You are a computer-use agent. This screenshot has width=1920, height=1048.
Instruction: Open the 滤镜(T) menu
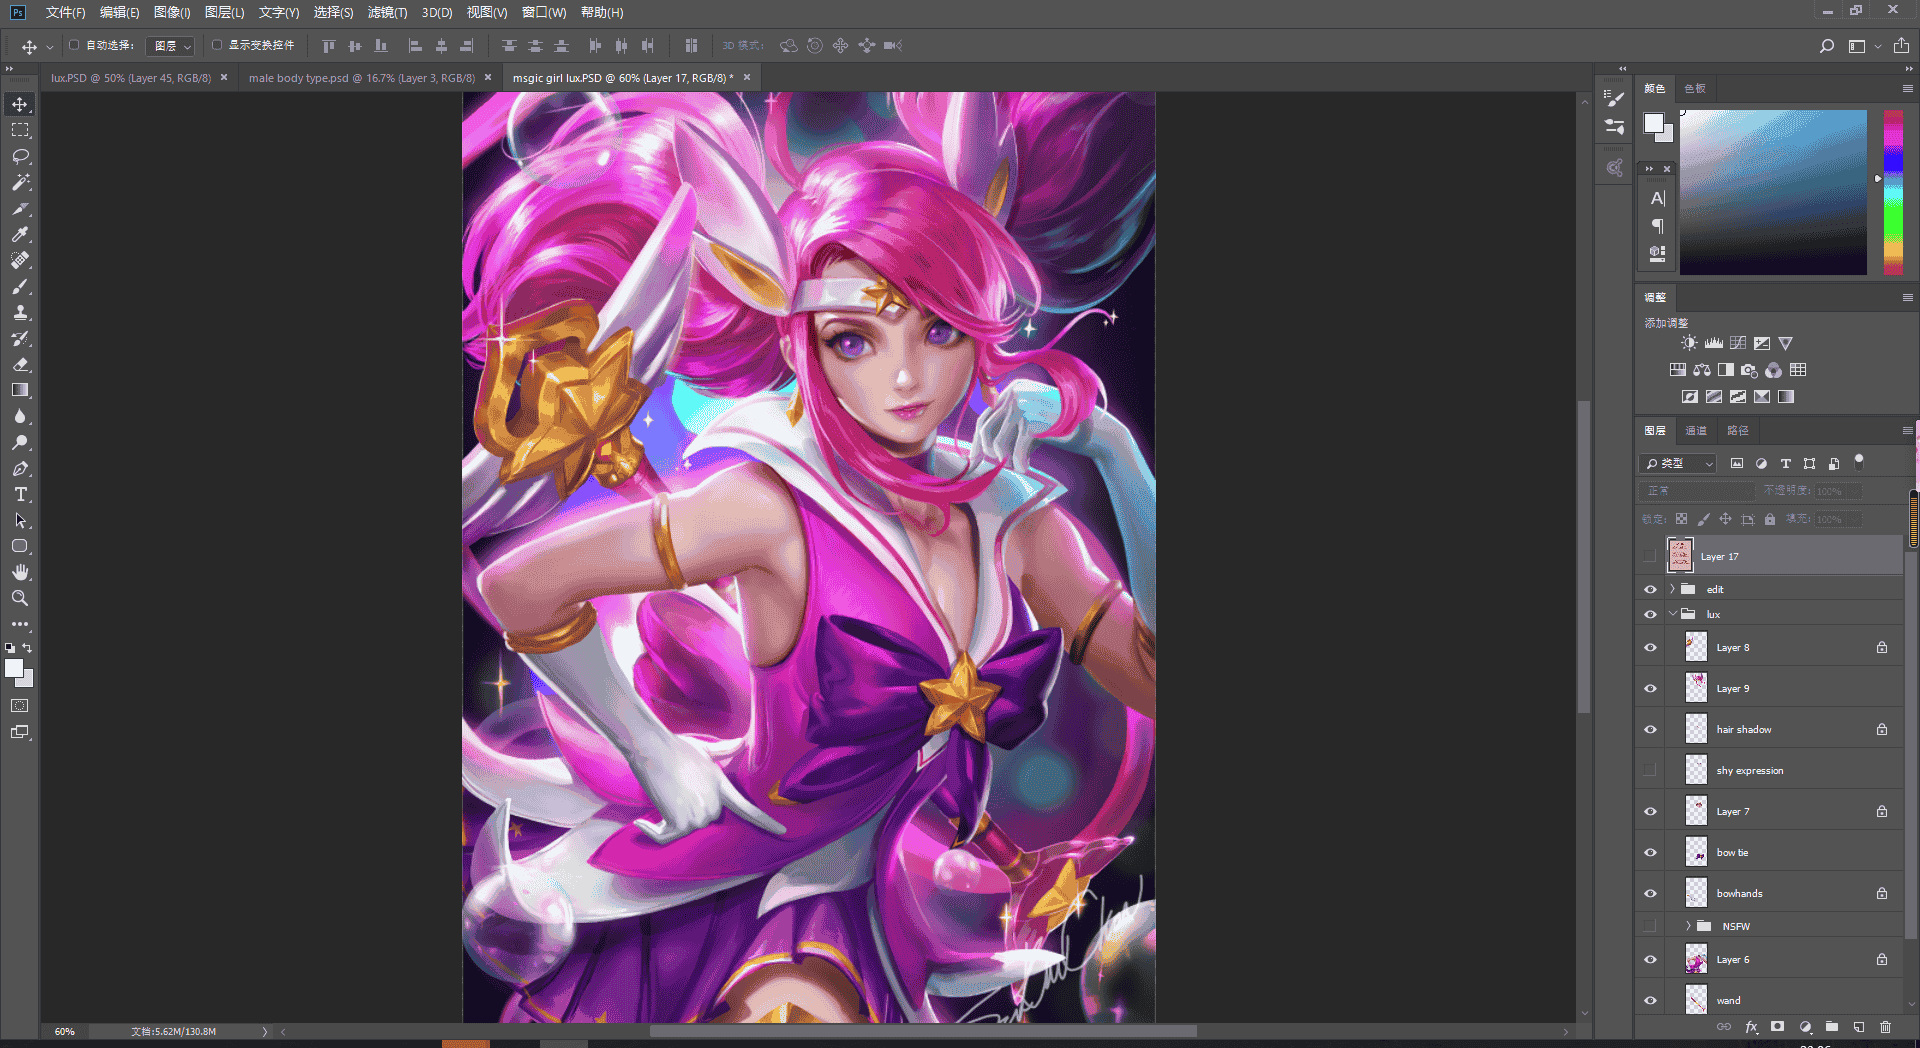[387, 13]
